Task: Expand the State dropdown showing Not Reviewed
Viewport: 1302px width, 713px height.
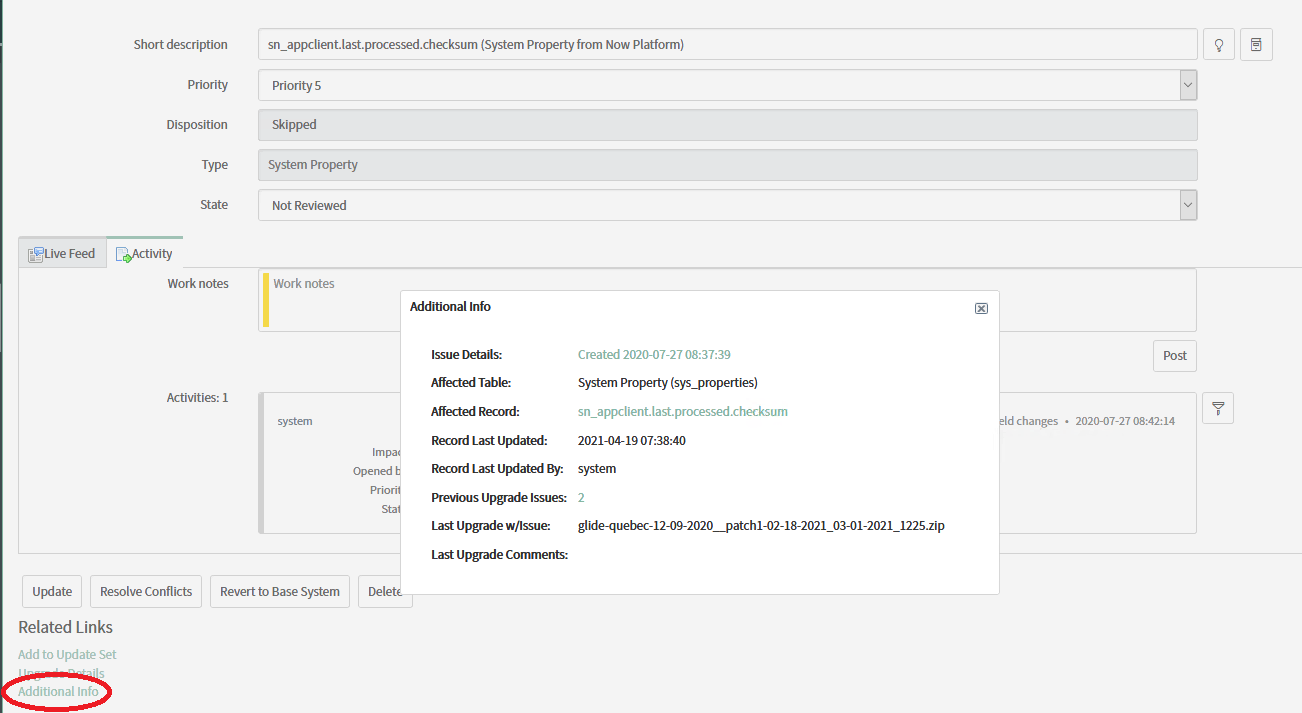Action: click(x=1187, y=204)
